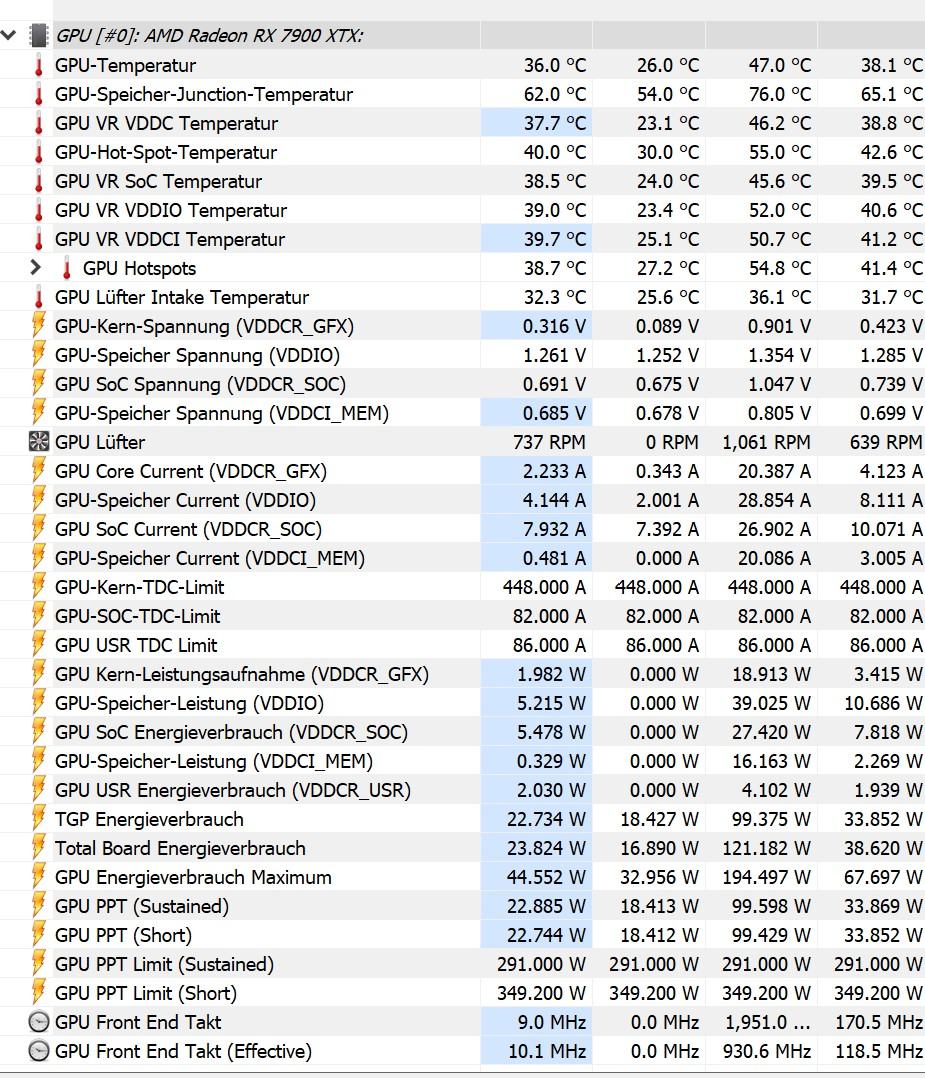Click the fan icon beside GPU Lüfter
Screen dimensions: 925x1078
point(39,441)
